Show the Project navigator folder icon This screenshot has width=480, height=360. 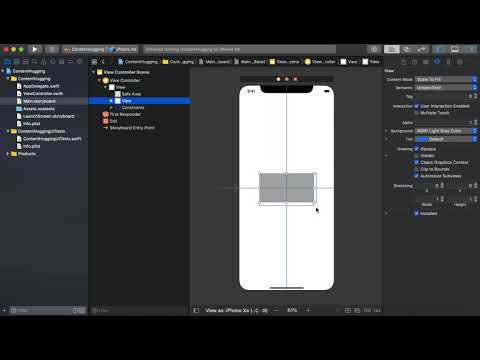(x=7, y=62)
